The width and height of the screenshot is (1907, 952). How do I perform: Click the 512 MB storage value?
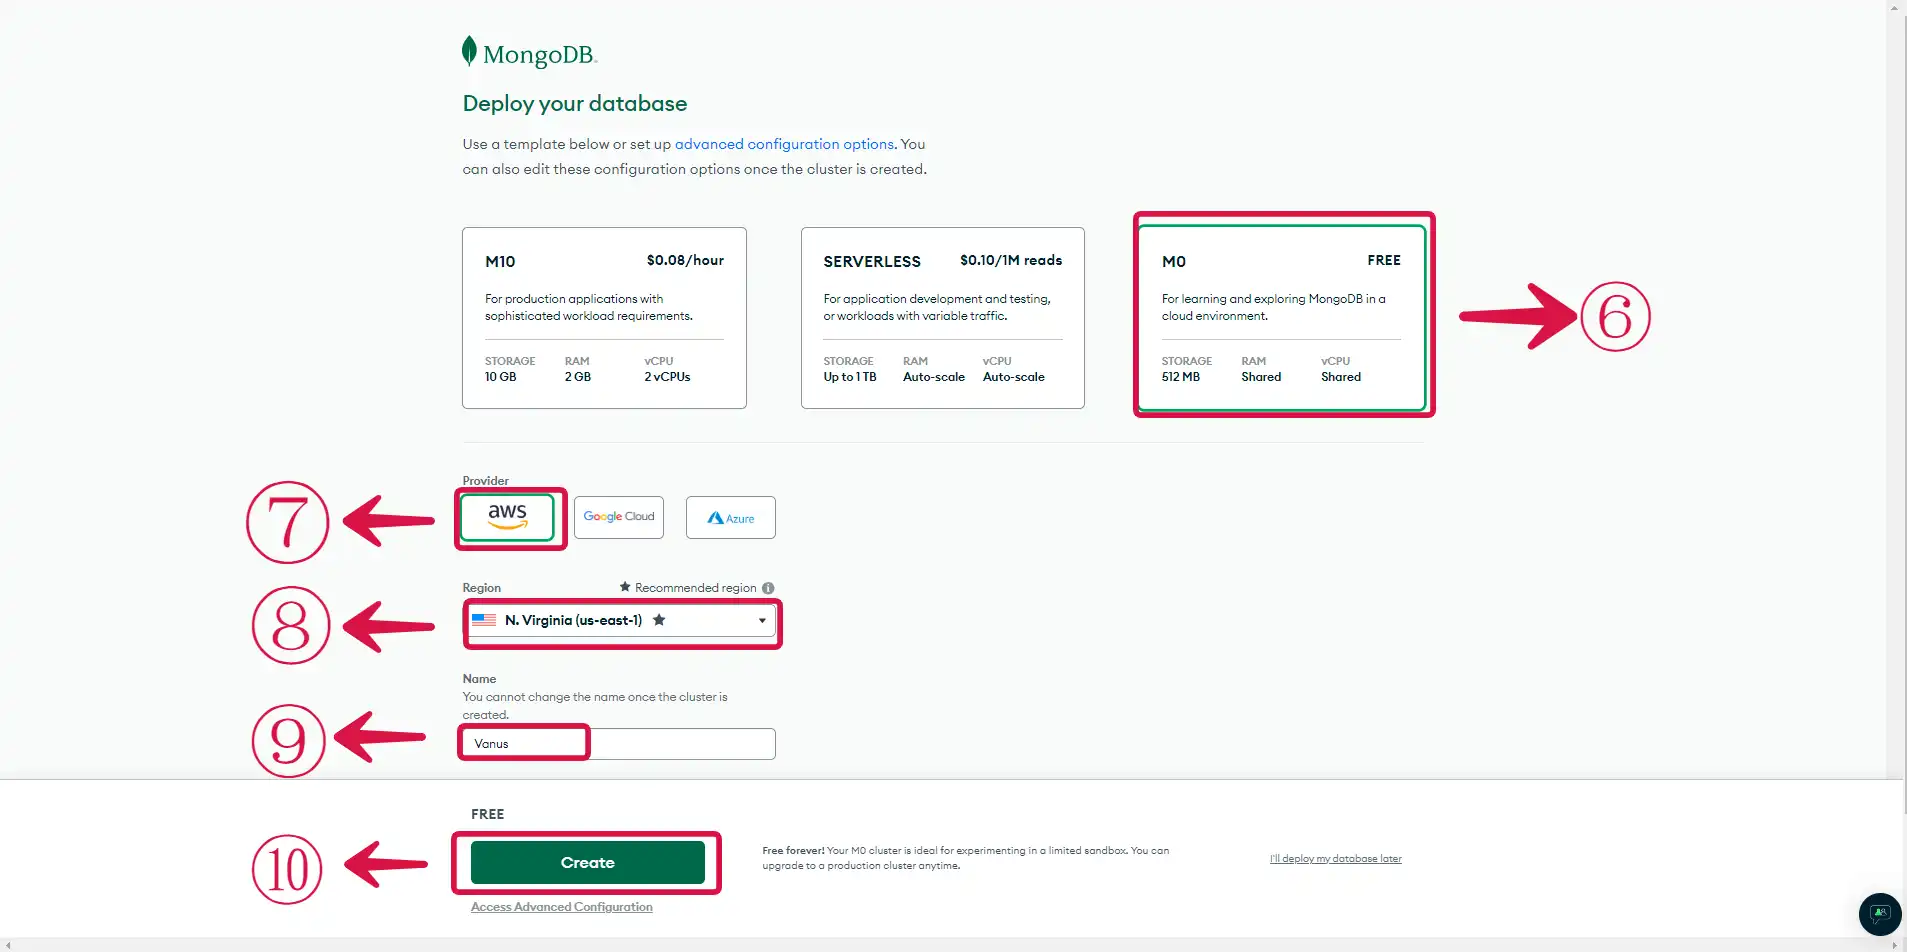pos(1181,377)
